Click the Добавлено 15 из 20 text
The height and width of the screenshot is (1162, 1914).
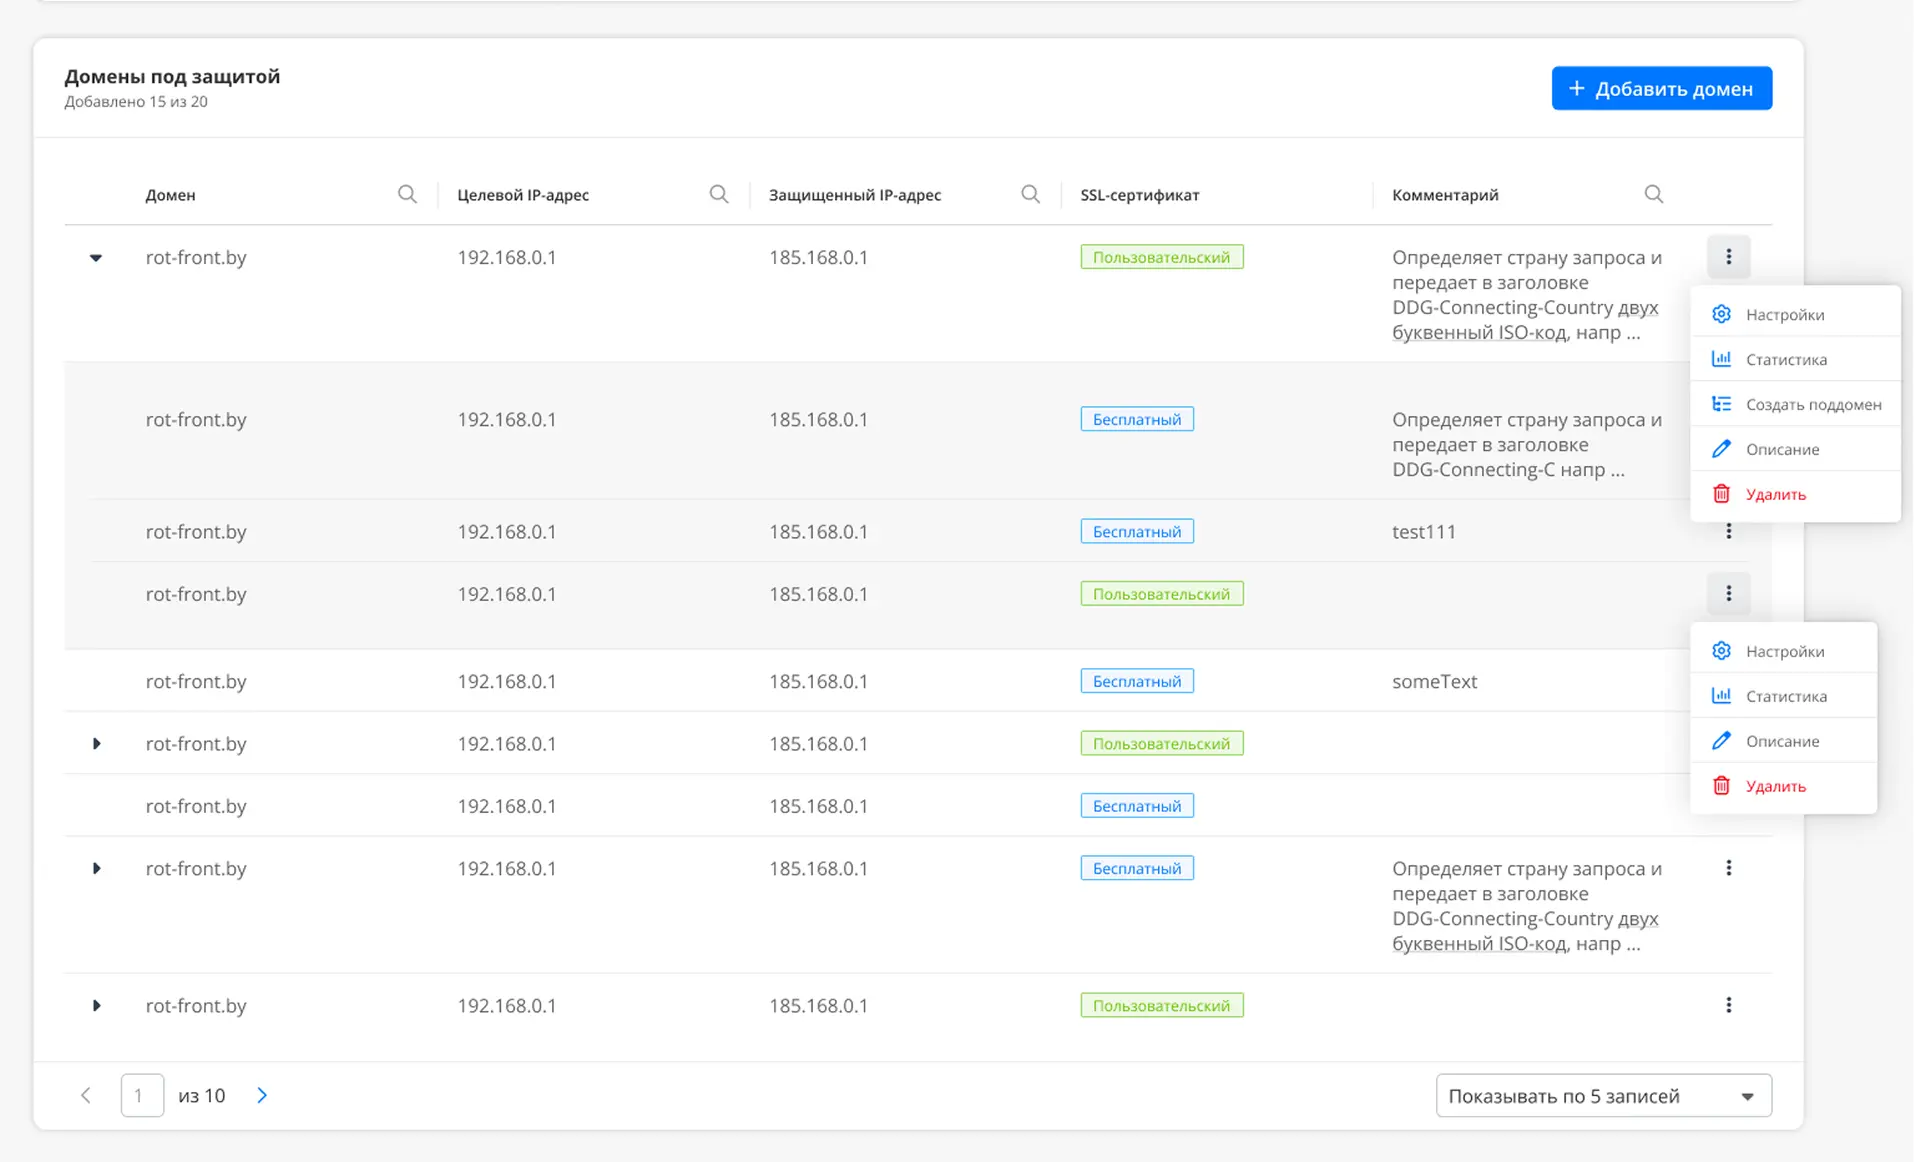[136, 101]
